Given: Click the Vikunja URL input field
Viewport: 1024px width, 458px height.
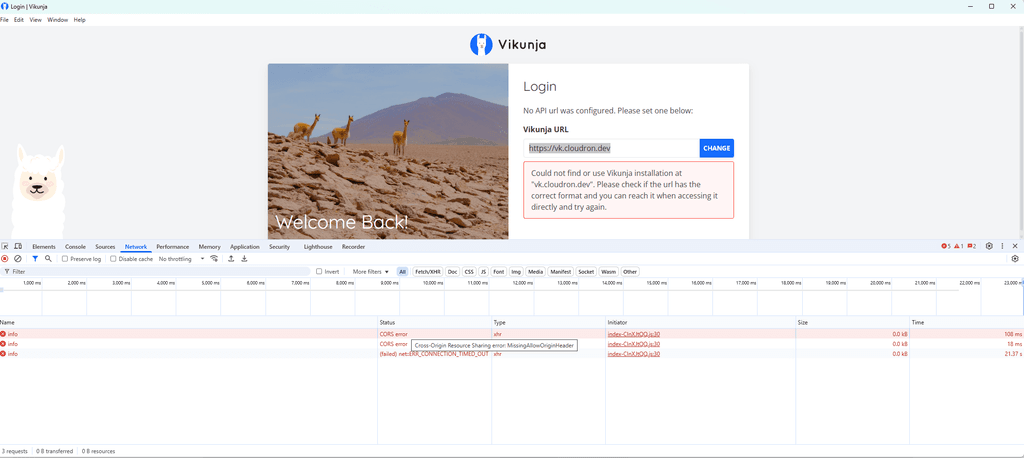Looking at the screenshot, I should [609, 148].
